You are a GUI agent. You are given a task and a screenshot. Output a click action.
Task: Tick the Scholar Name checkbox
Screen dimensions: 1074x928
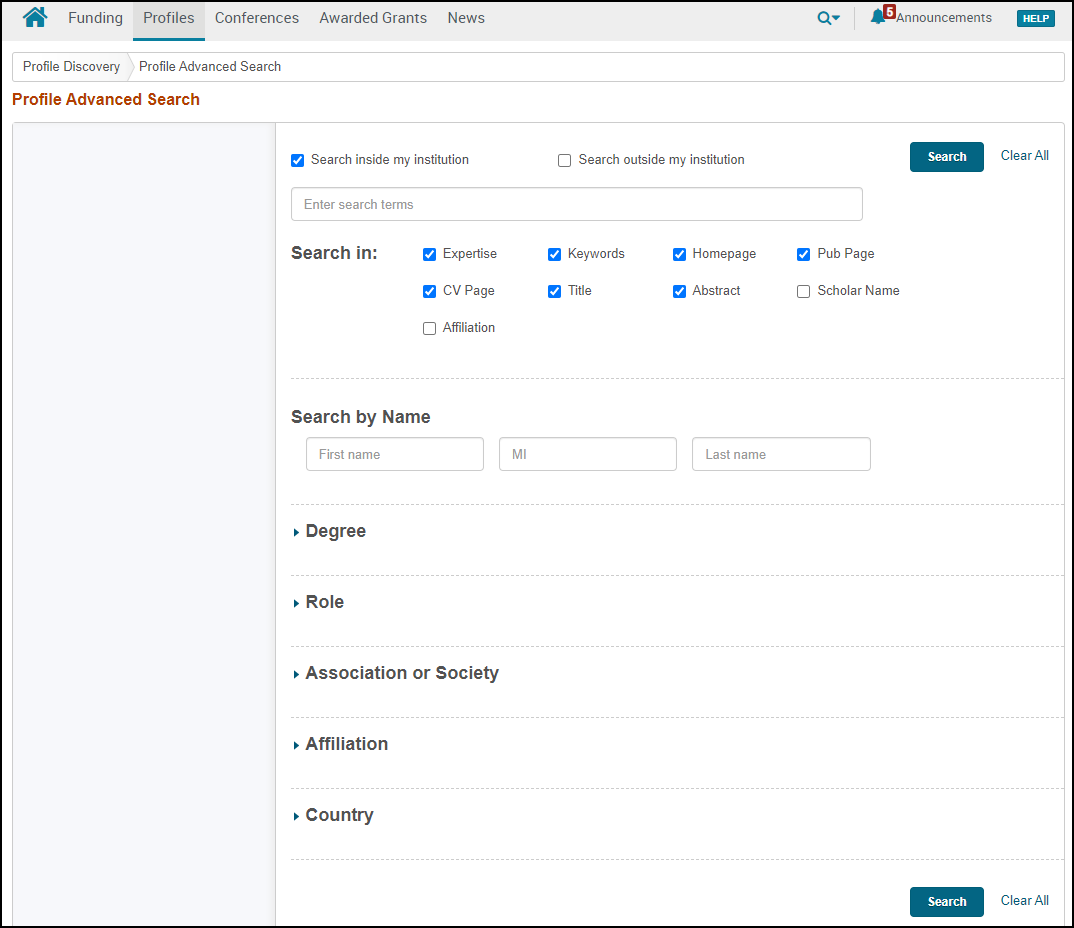803,291
